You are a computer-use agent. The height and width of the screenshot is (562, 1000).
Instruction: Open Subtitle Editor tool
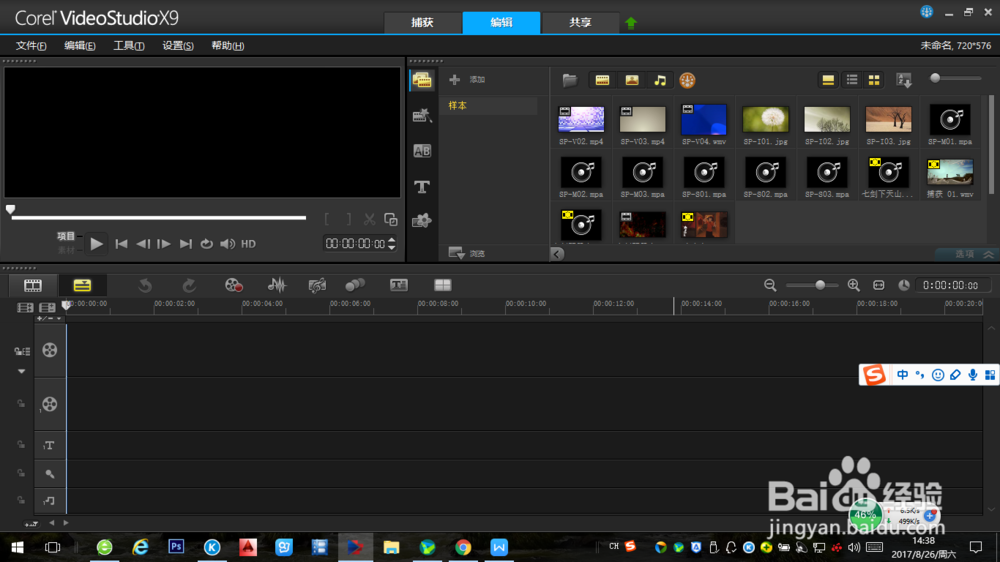(x=399, y=285)
